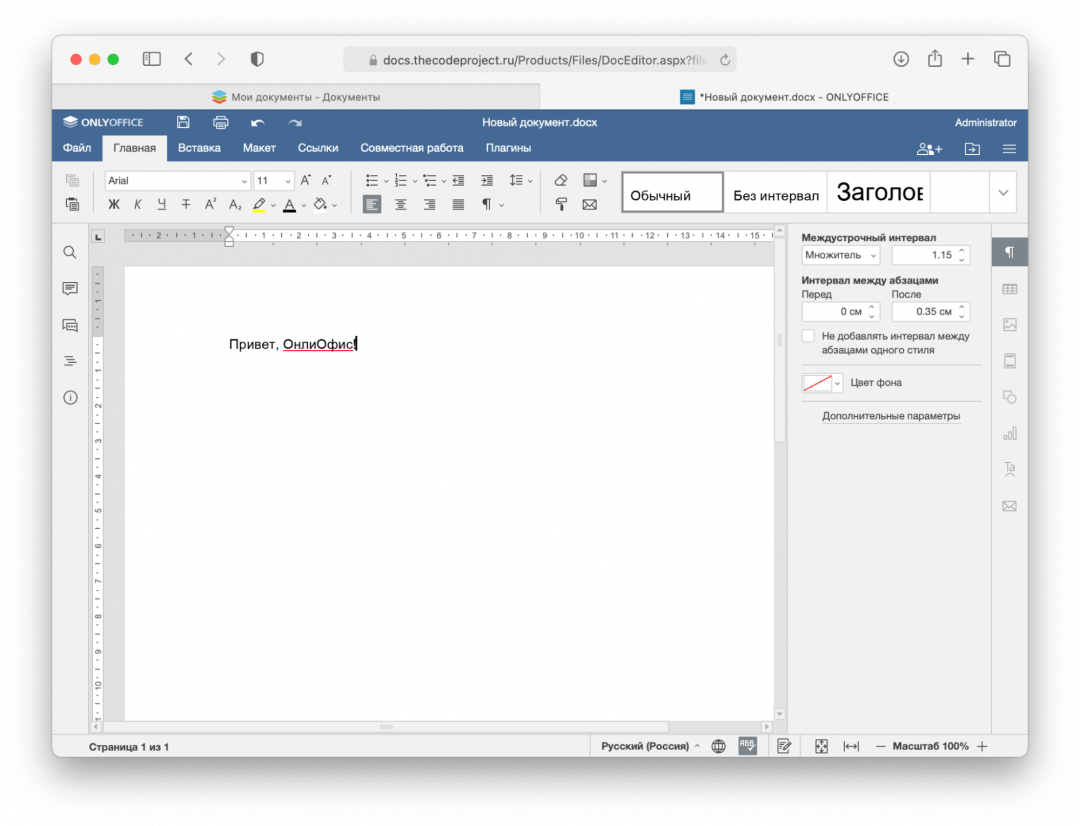This screenshot has height=826, width=1080.
Task: Switch to the 'Вставка' tab
Action: click(199, 148)
